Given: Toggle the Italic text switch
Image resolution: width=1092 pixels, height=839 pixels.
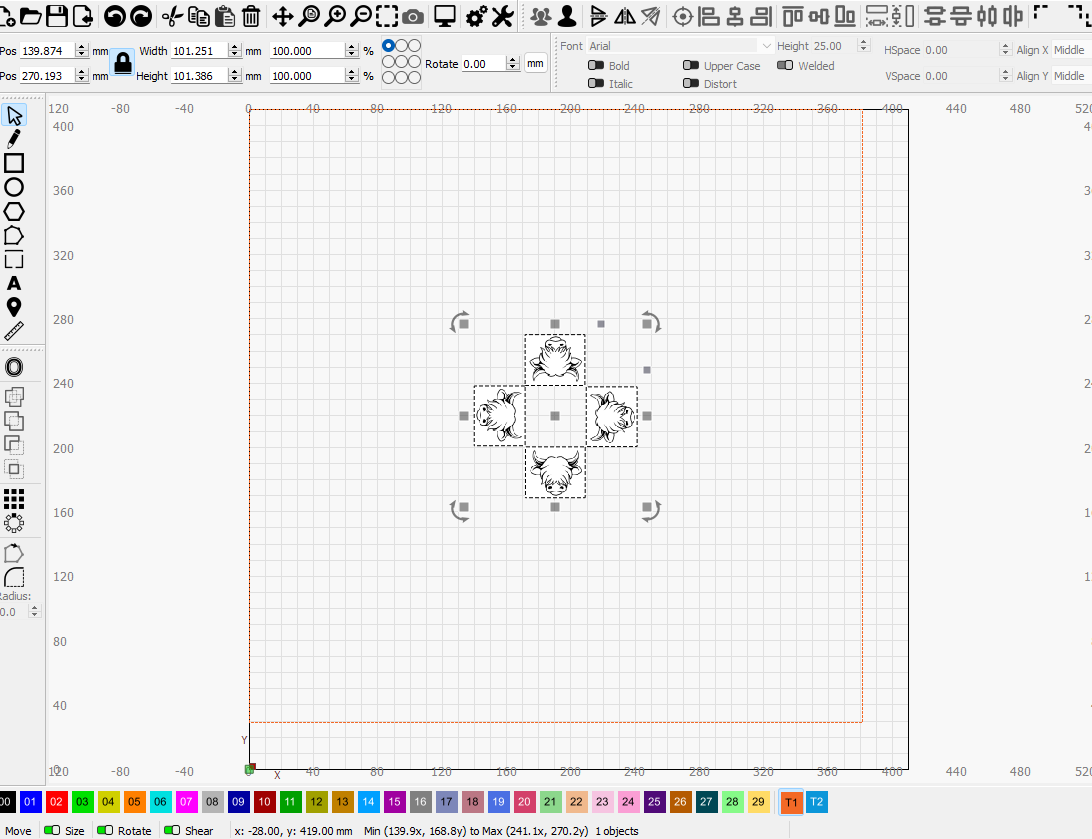Looking at the screenshot, I should [x=595, y=84].
